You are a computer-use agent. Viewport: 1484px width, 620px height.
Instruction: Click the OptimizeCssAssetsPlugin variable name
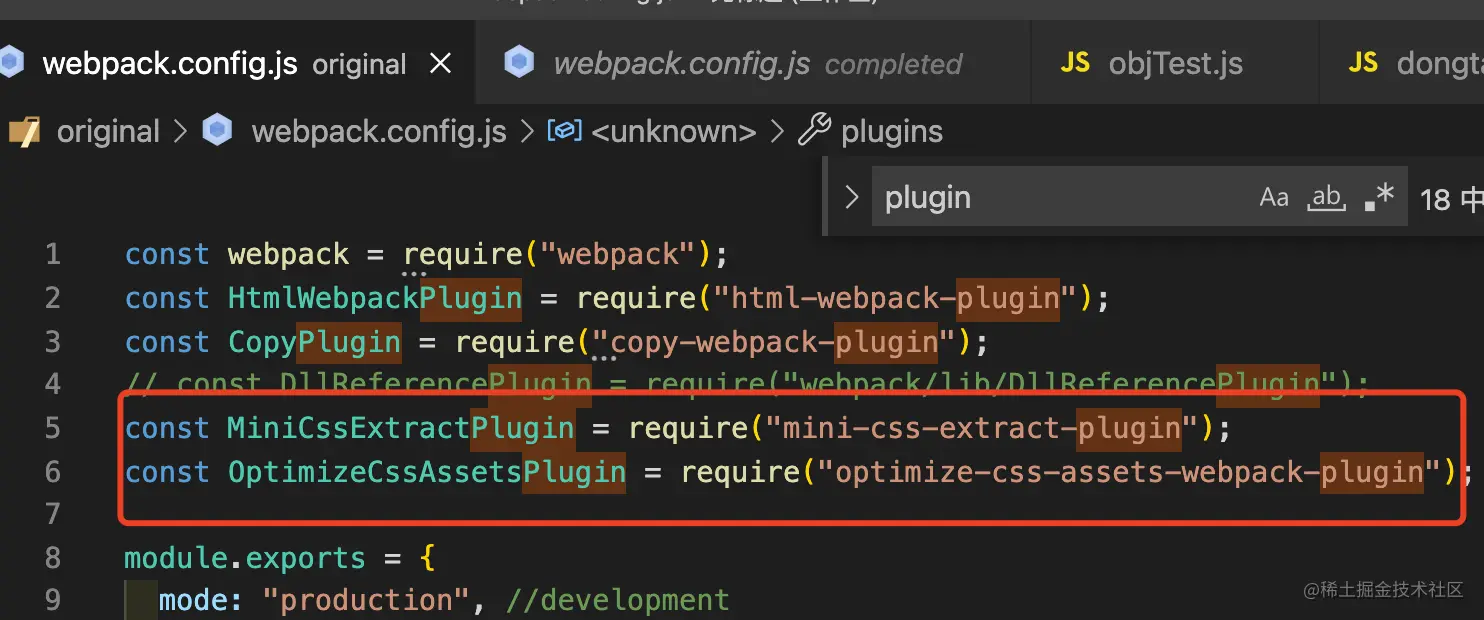coord(426,472)
